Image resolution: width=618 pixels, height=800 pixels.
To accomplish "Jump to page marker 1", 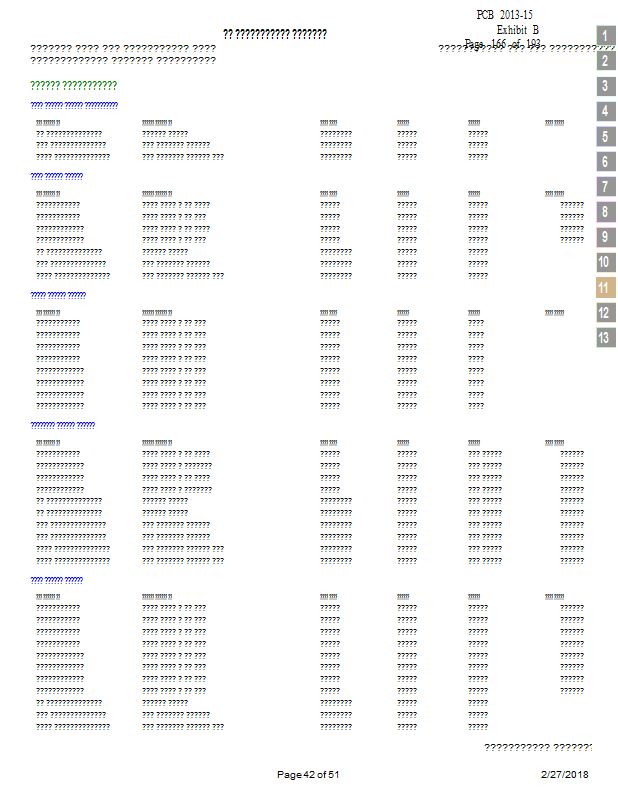I will coord(606,36).
